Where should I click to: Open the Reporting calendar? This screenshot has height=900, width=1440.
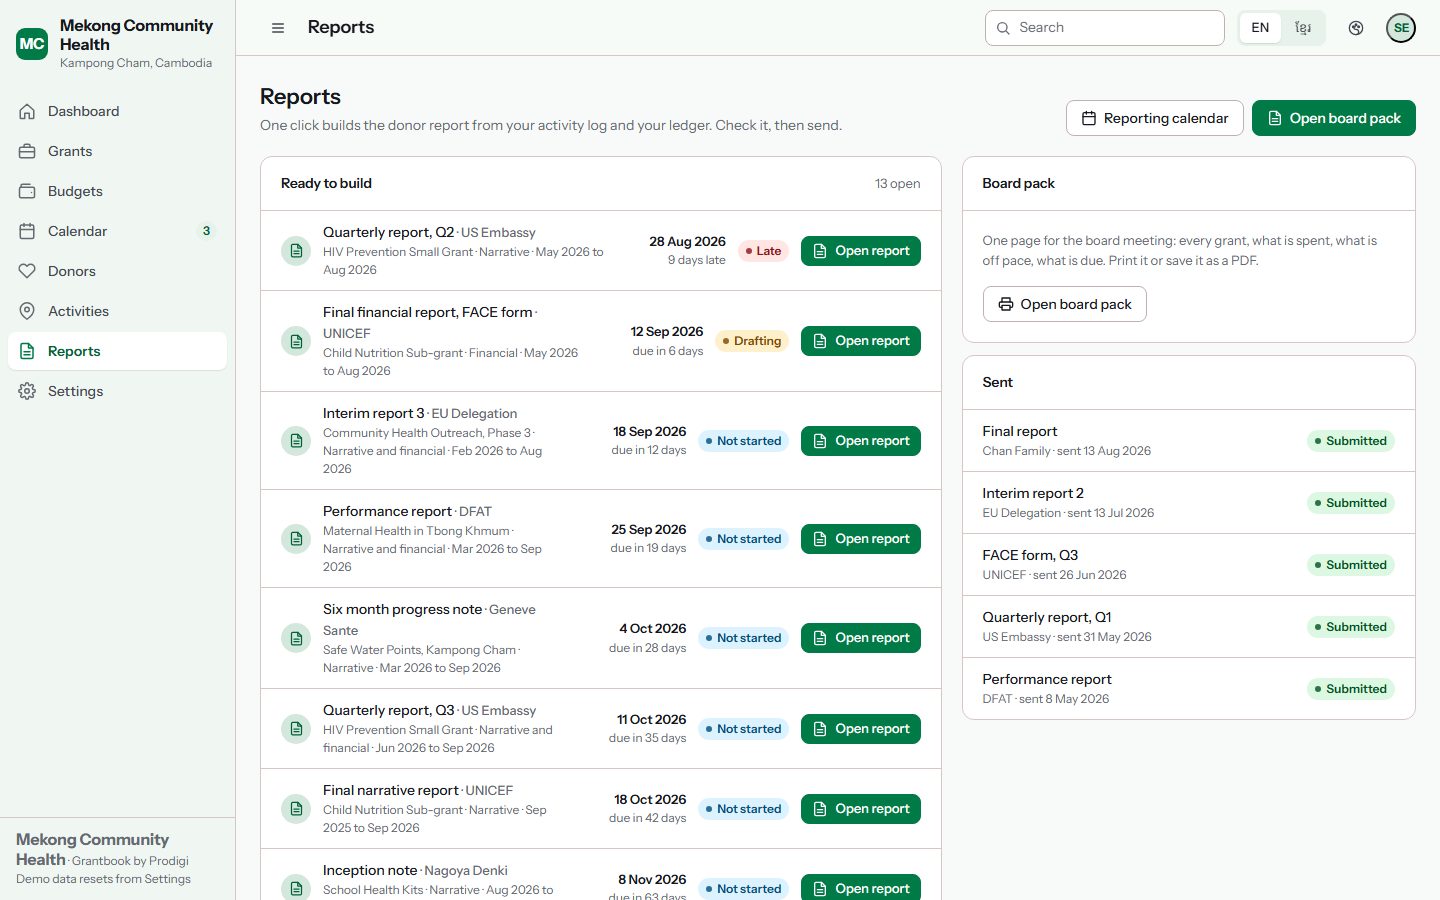[x=1155, y=118]
